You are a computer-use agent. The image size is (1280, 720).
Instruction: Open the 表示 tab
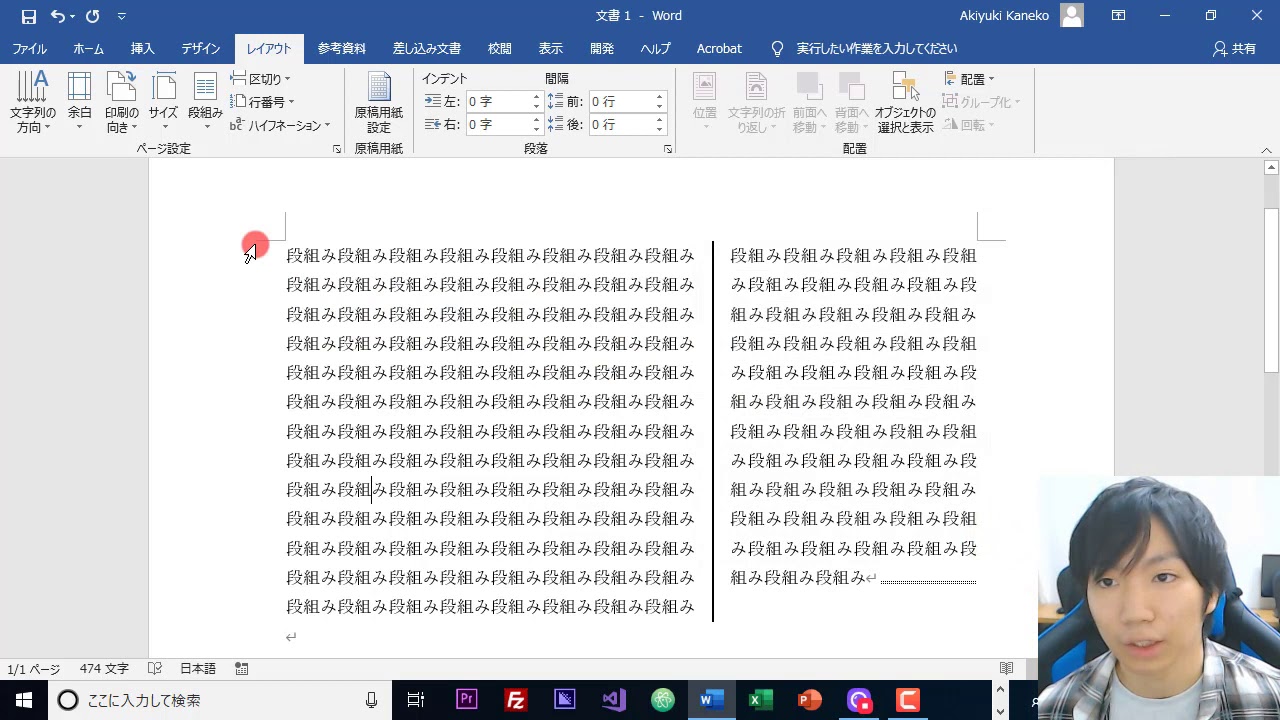pos(550,48)
